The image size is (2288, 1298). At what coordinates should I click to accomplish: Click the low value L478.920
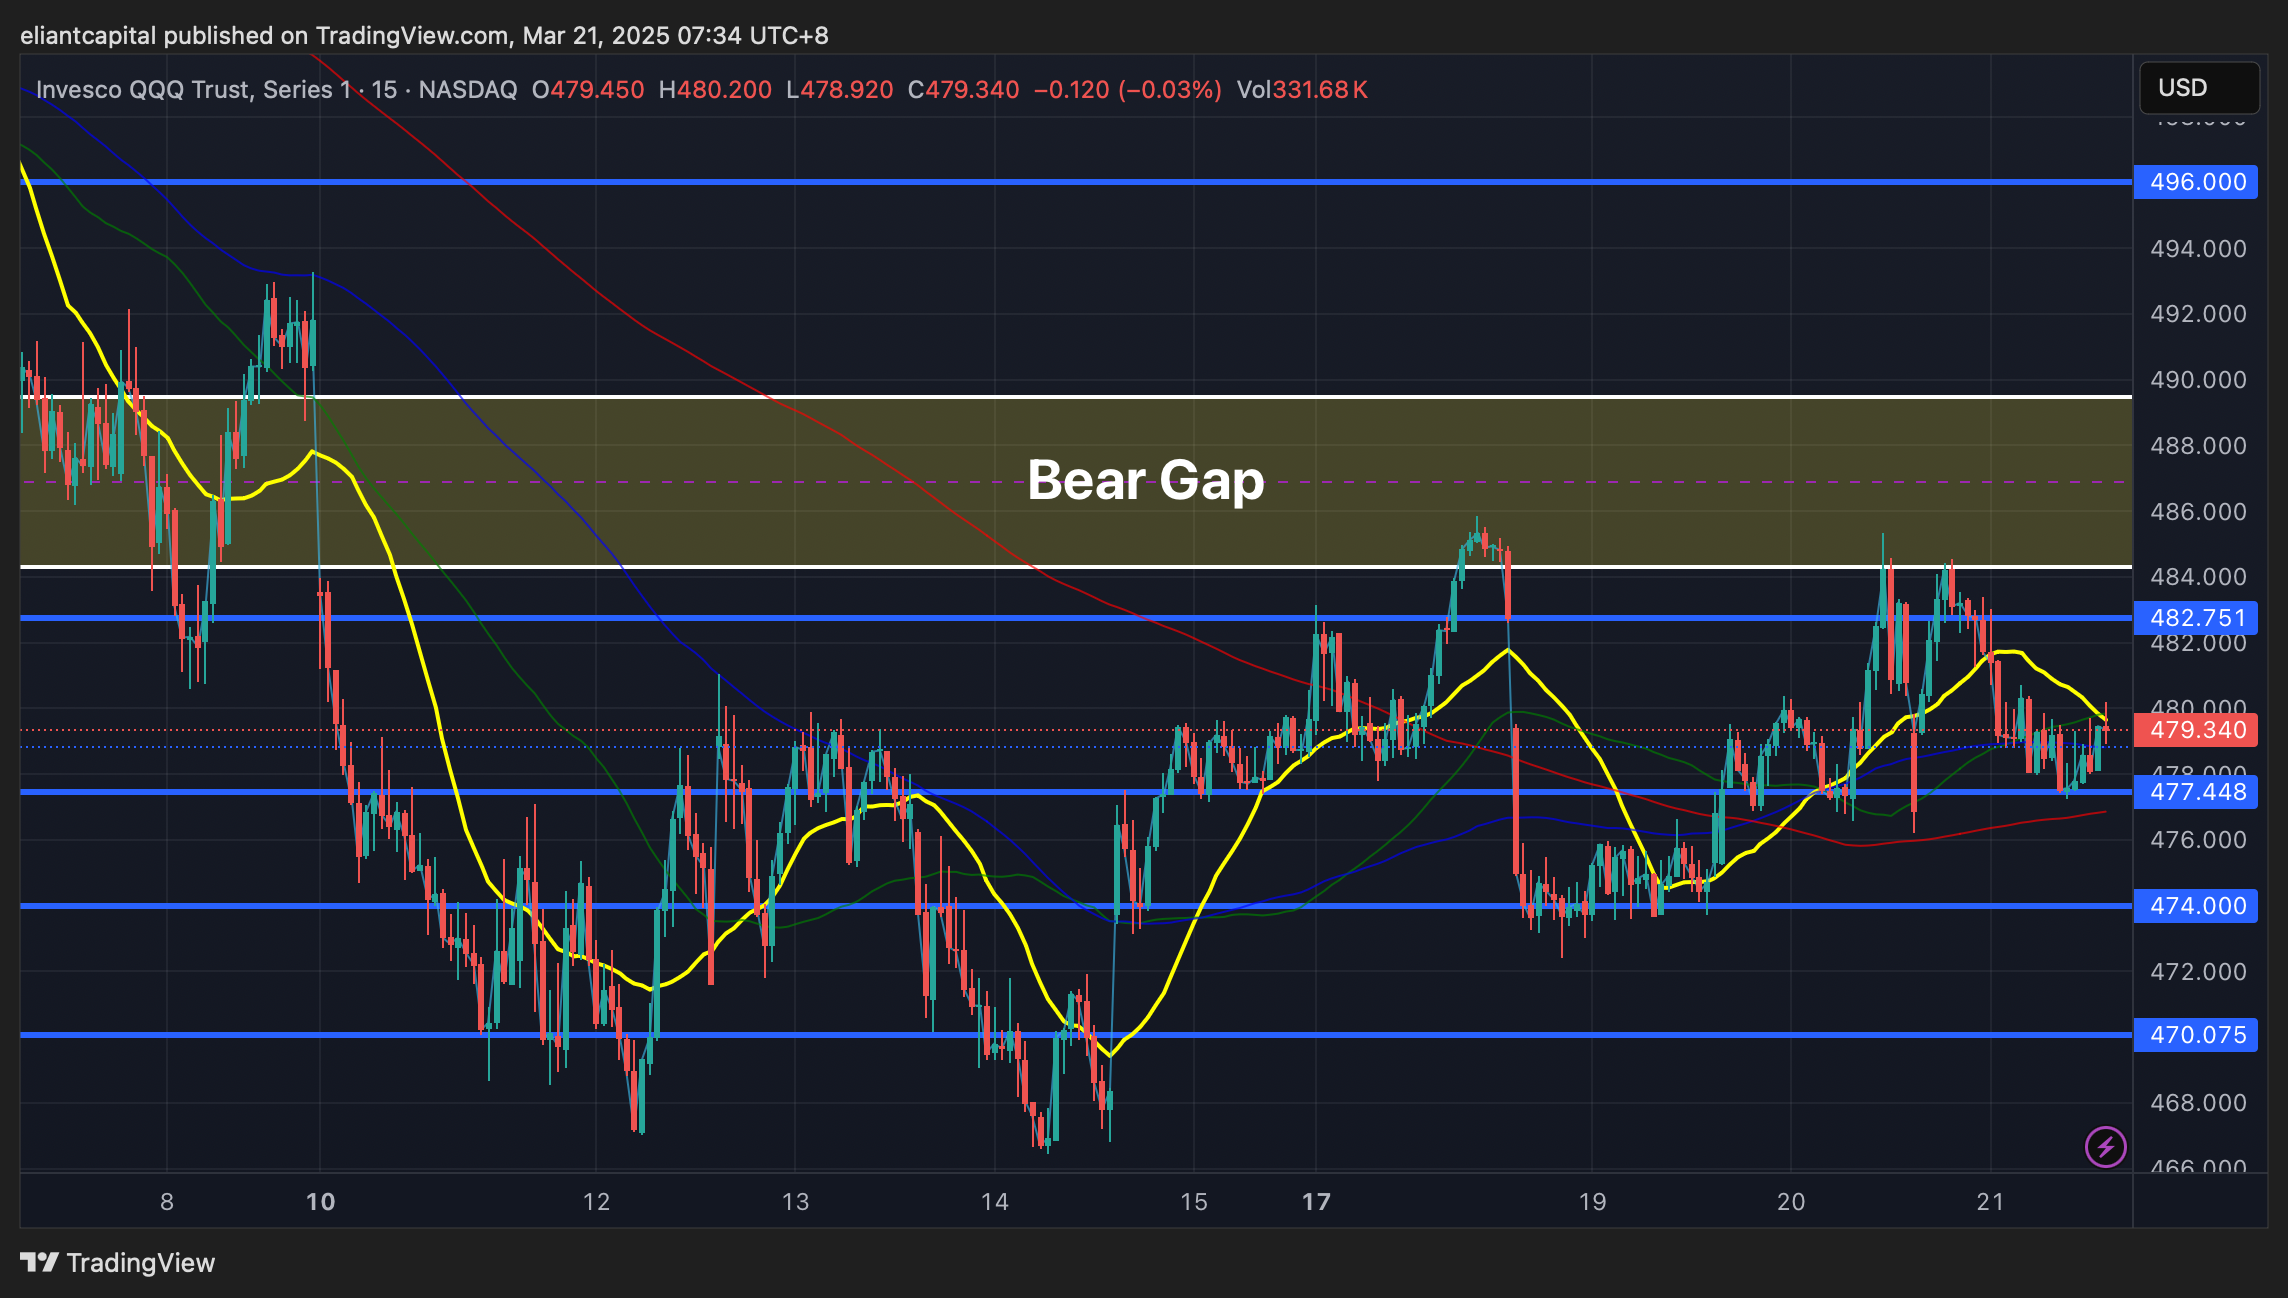click(840, 90)
